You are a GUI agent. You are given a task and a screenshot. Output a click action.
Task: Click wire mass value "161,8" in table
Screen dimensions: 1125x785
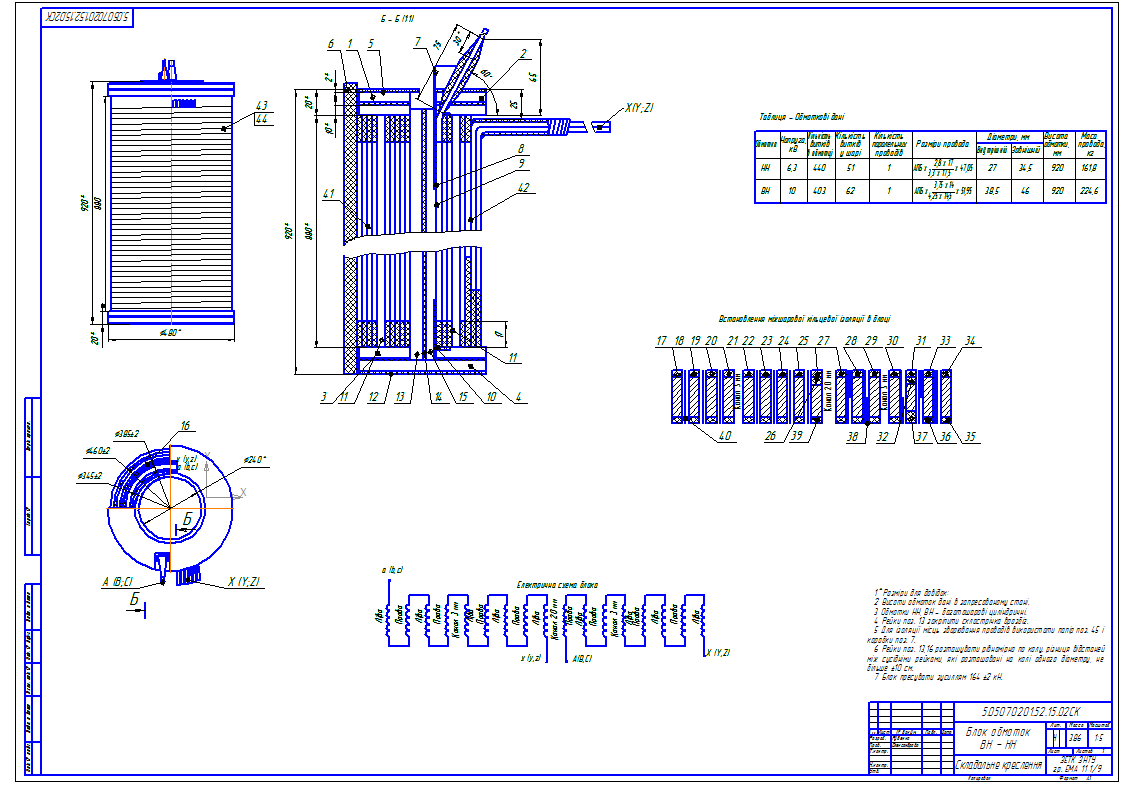[x=1089, y=168]
